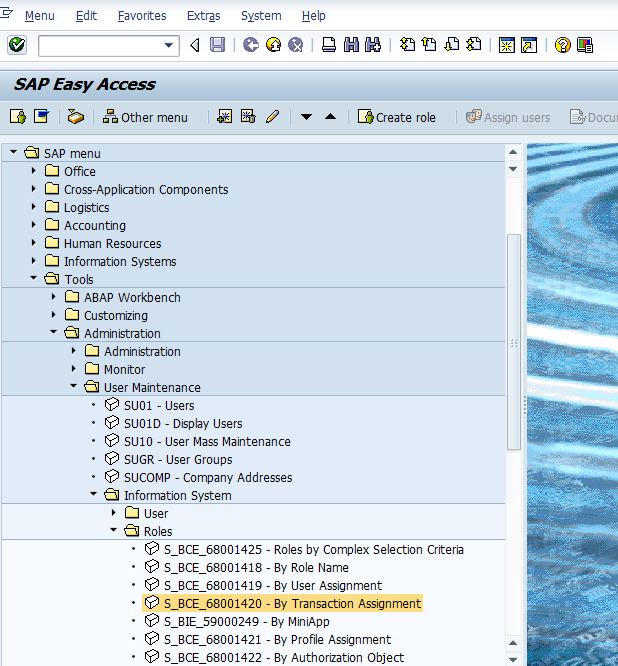
Task: Open the Extras menu
Action: click(x=203, y=16)
